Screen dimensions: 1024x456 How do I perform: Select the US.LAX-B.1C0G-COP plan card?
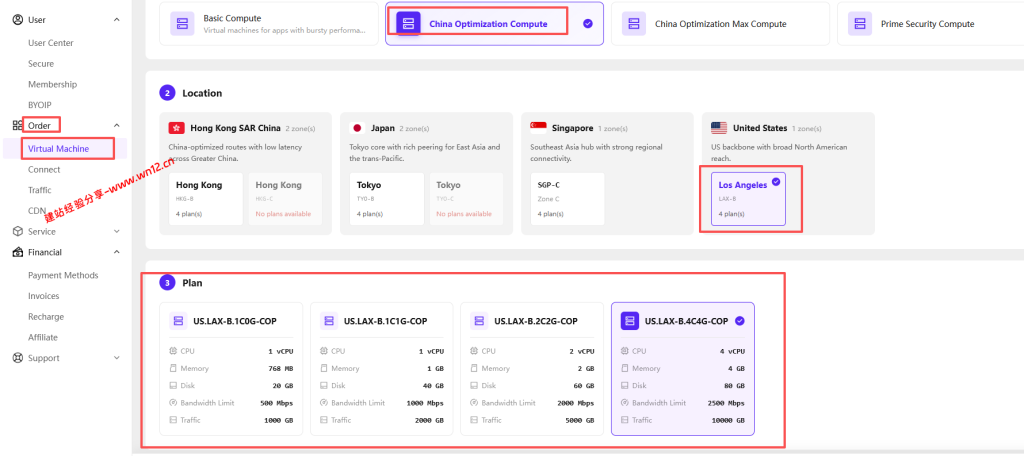point(231,368)
